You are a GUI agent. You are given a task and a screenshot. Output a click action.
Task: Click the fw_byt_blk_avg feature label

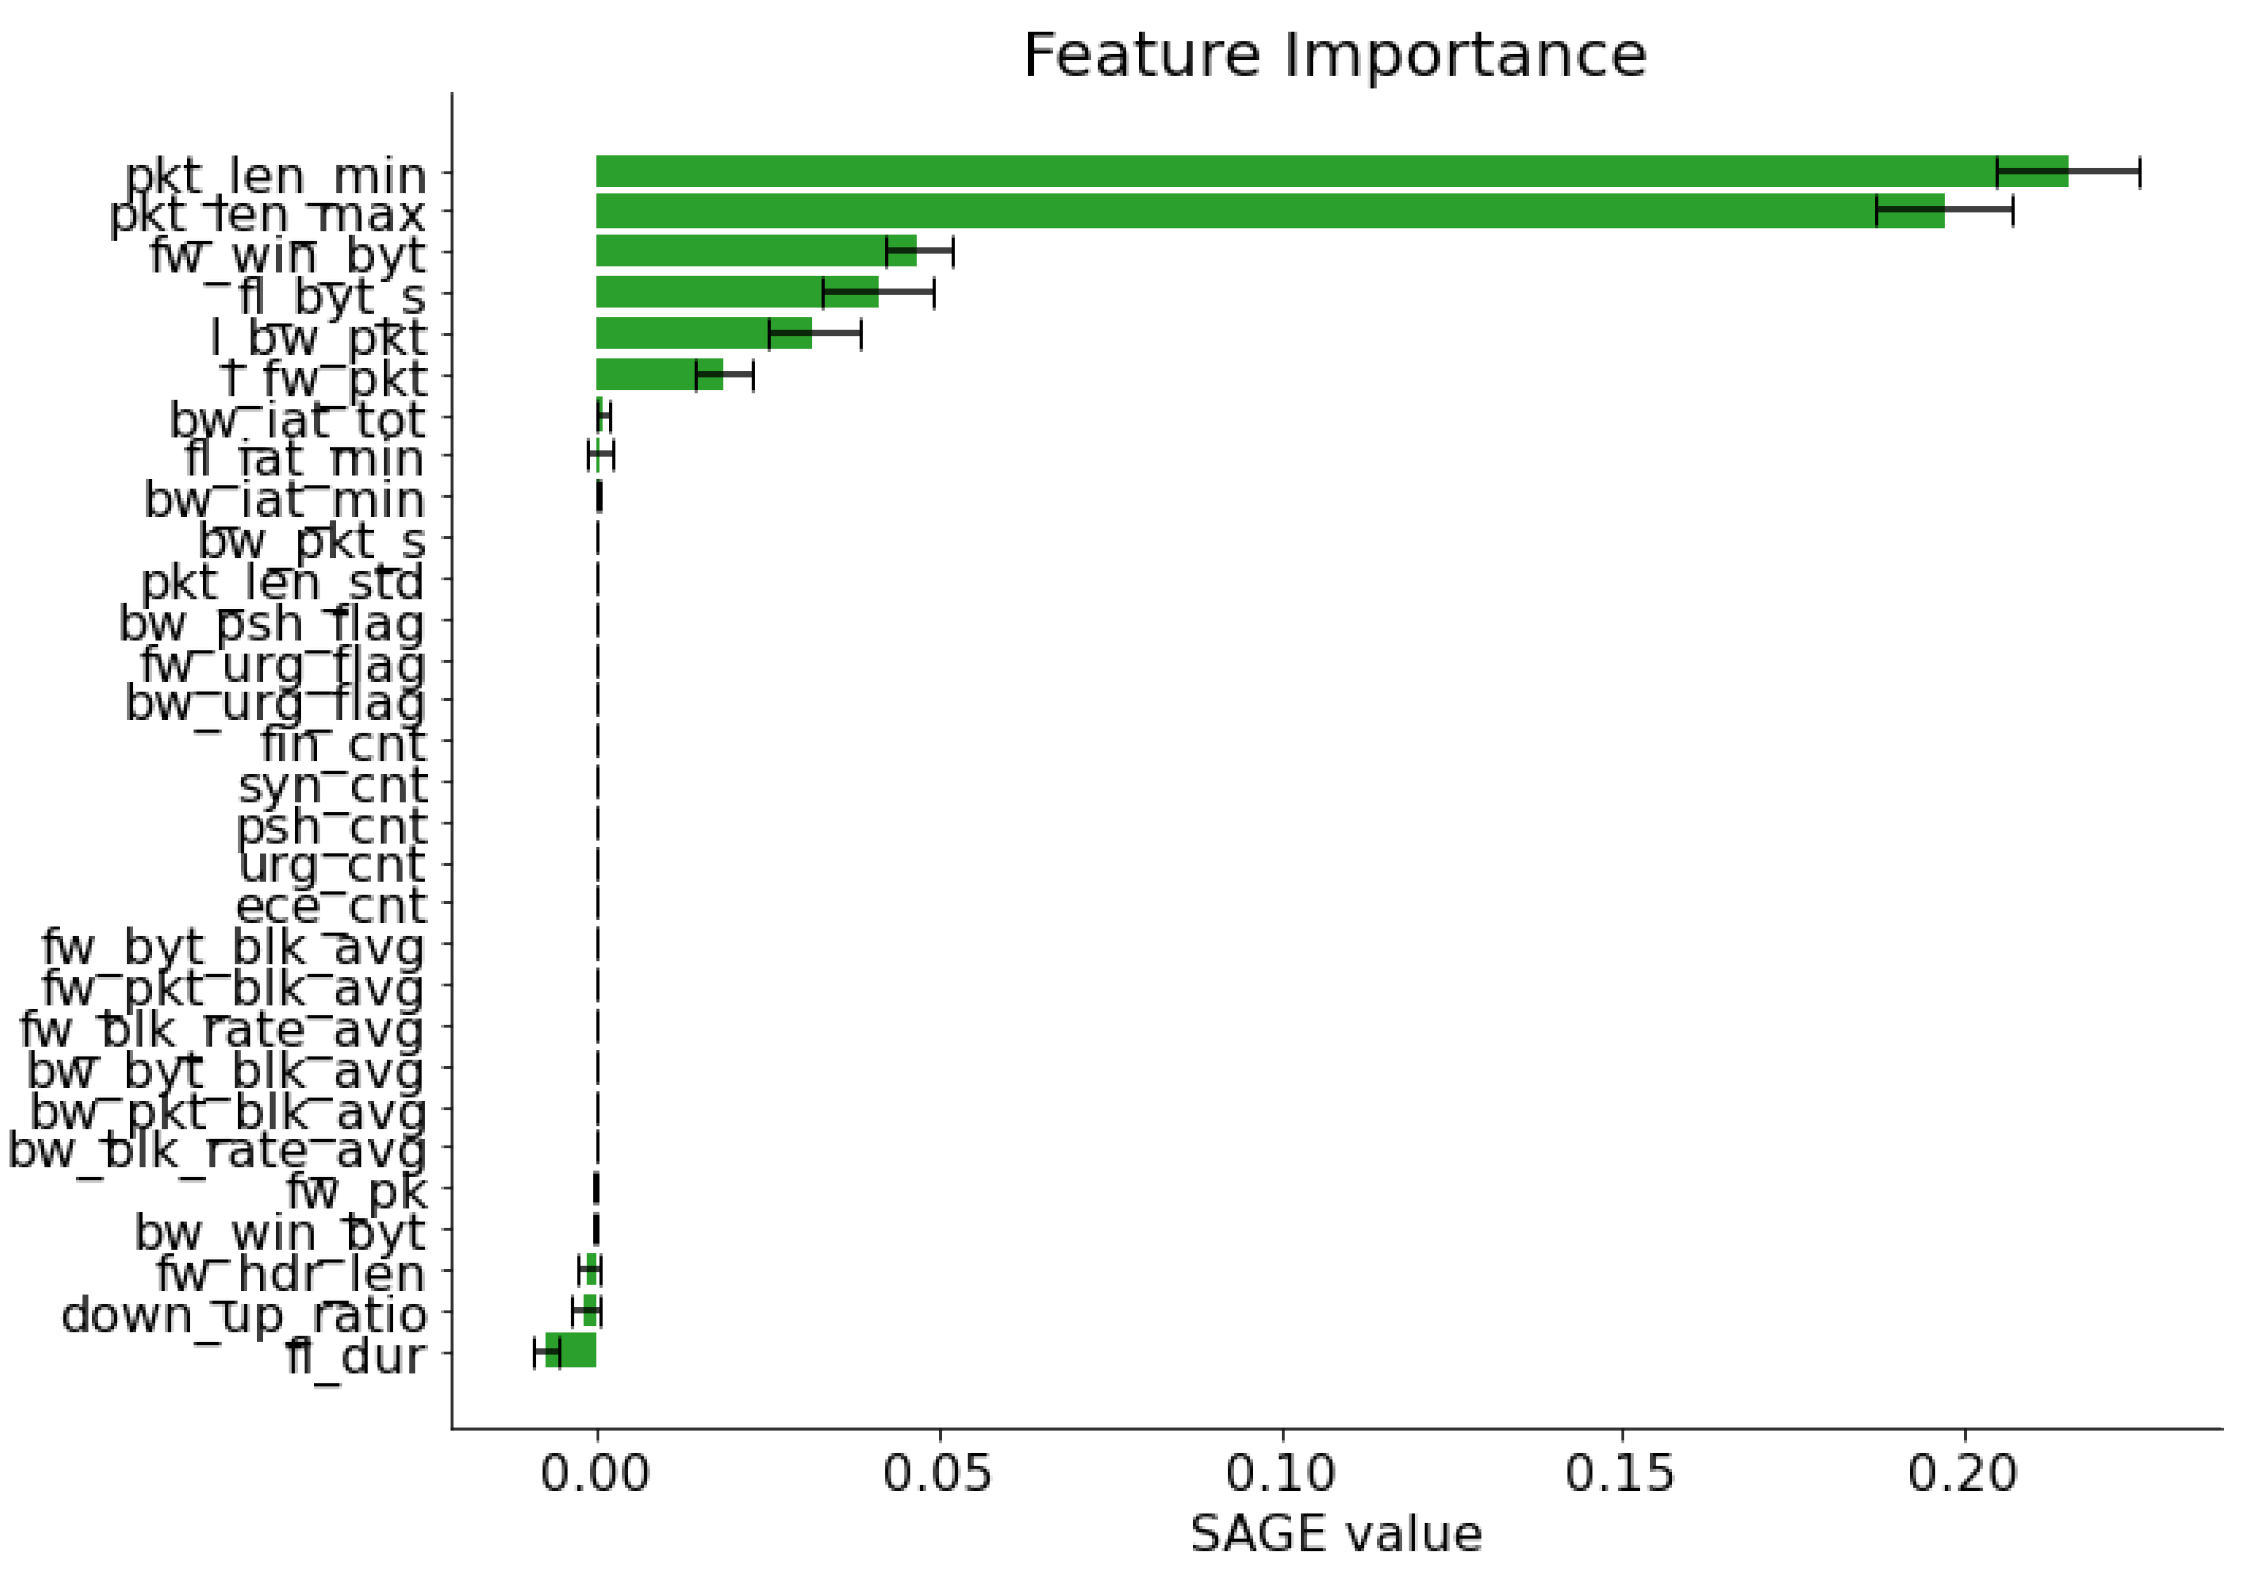point(233,947)
